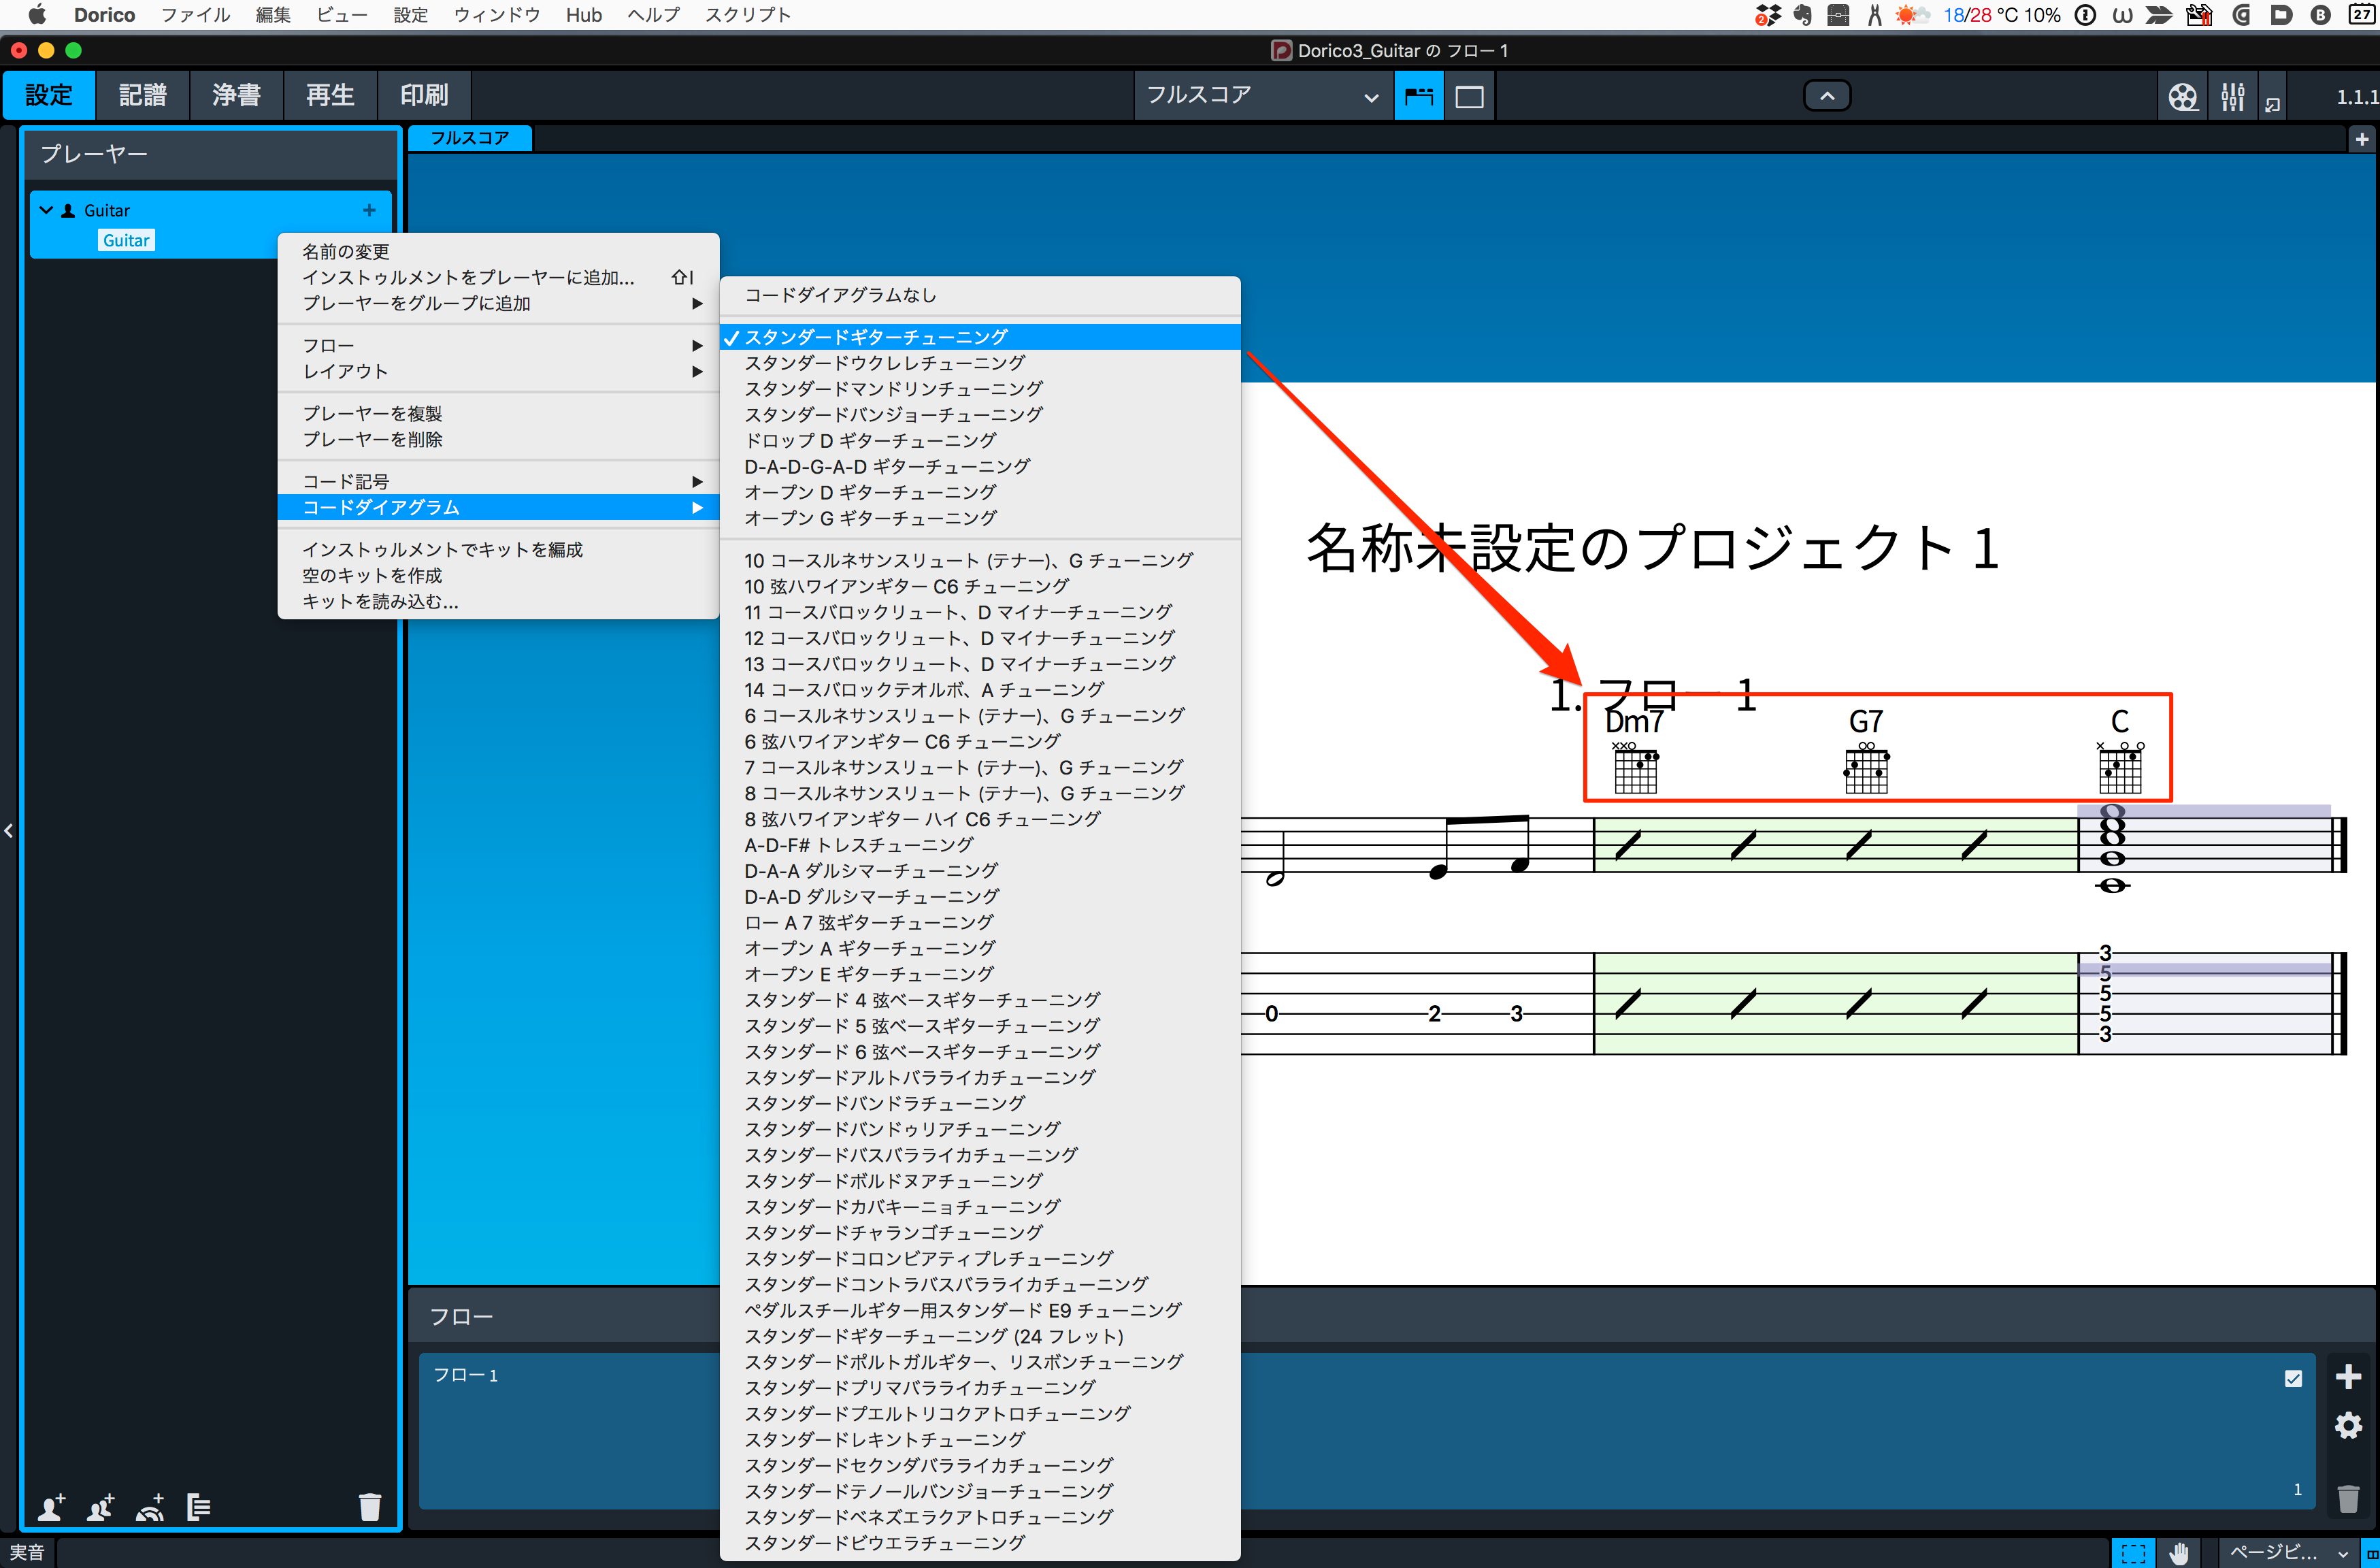
Task: Open the video window icon
Action: (x=2182, y=97)
